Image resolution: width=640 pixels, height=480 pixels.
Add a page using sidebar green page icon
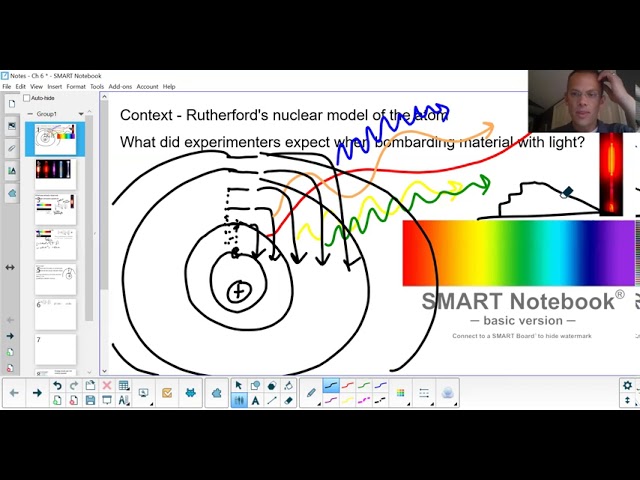pos(10,352)
